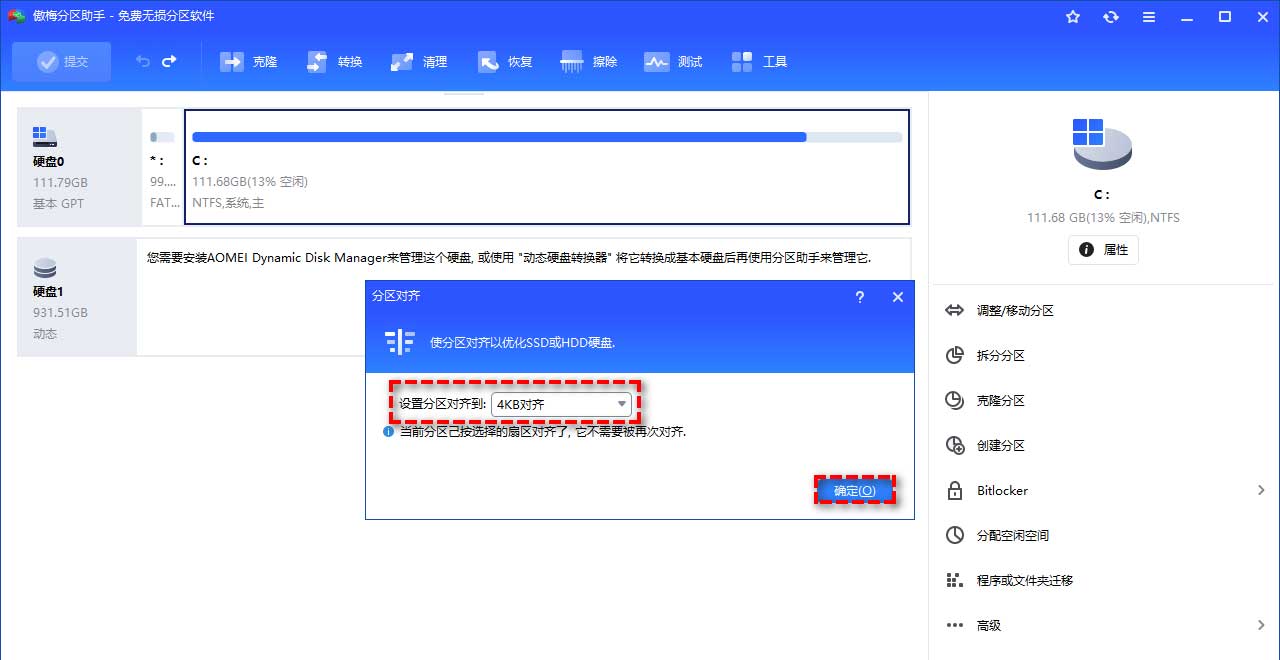This screenshot has height=660, width=1280.
Task: Click the 高级 three-dots icon
Action: coord(955,626)
